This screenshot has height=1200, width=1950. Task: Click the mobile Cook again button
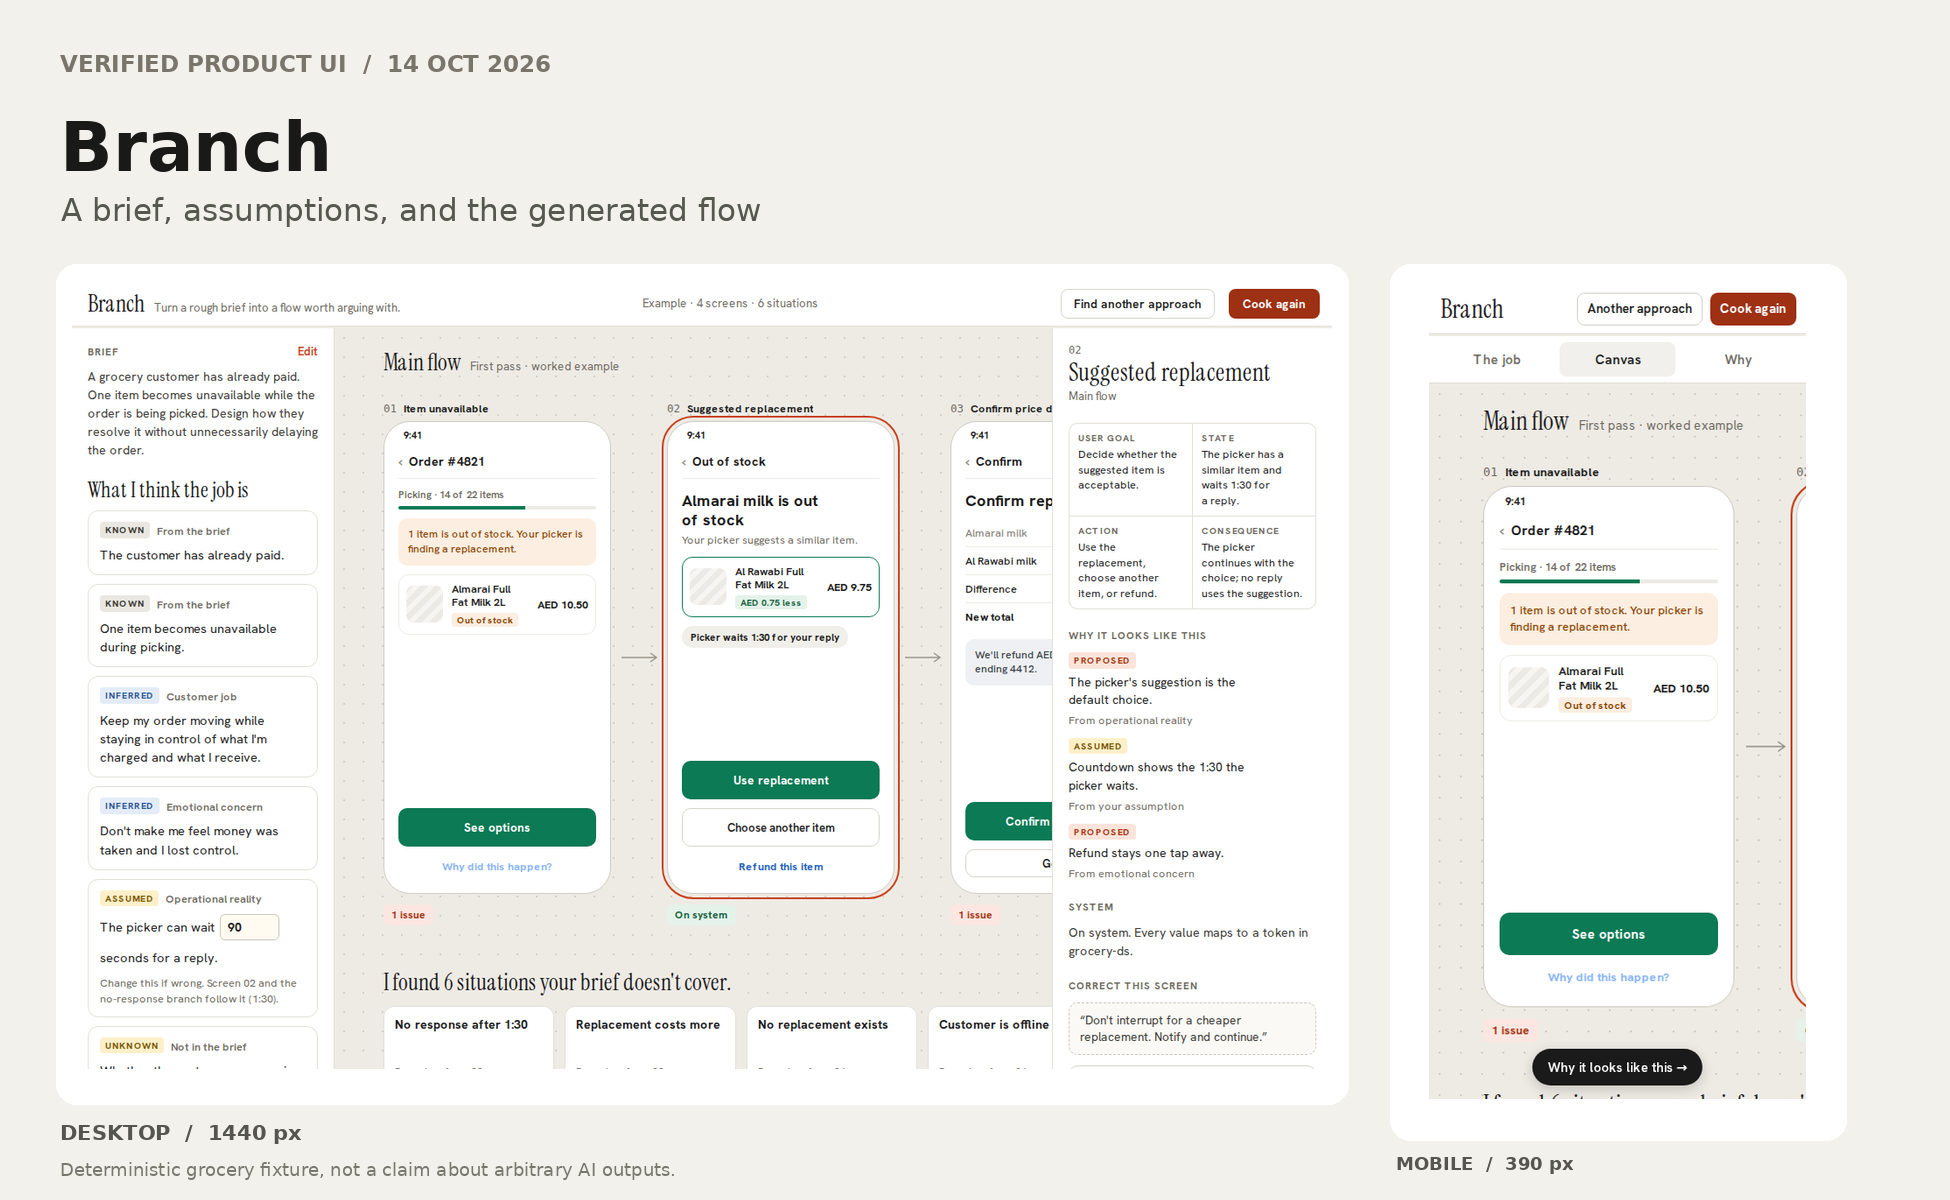pos(1752,309)
